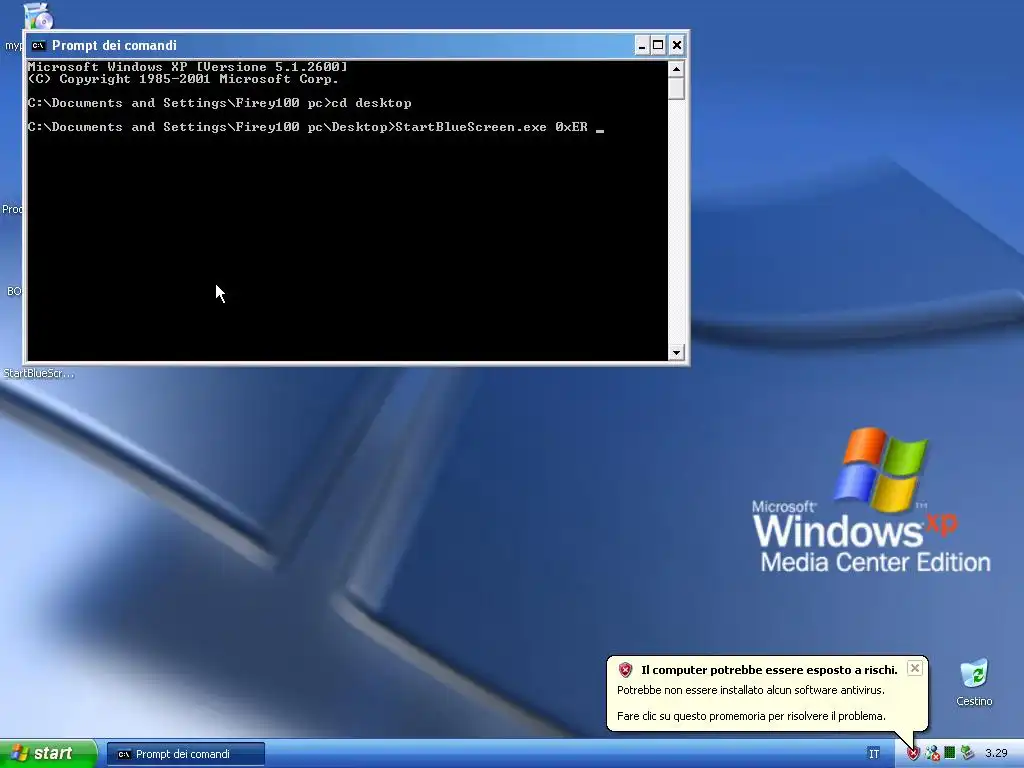Click the scrollbar up arrow in Command Prompt
Image resolution: width=1024 pixels, height=768 pixels.
coord(677,69)
